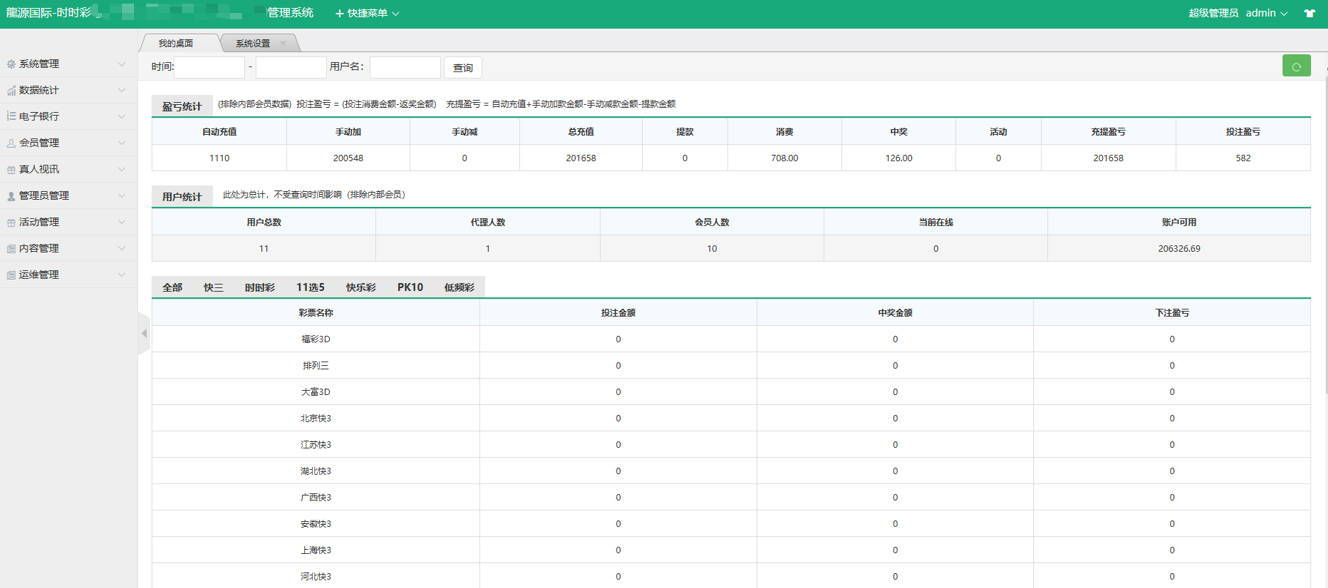This screenshot has height=588, width=1328.
Task: Click the start time input field
Action: click(x=210, y=67)
